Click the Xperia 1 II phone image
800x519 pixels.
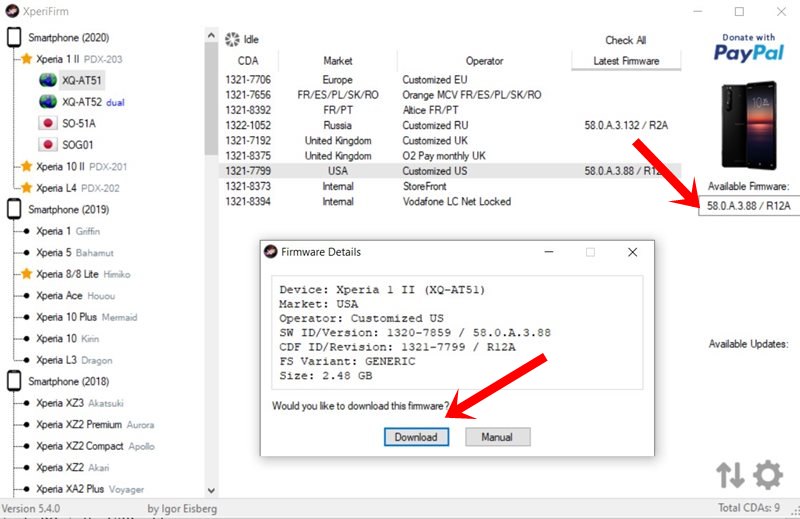point(748,126)
